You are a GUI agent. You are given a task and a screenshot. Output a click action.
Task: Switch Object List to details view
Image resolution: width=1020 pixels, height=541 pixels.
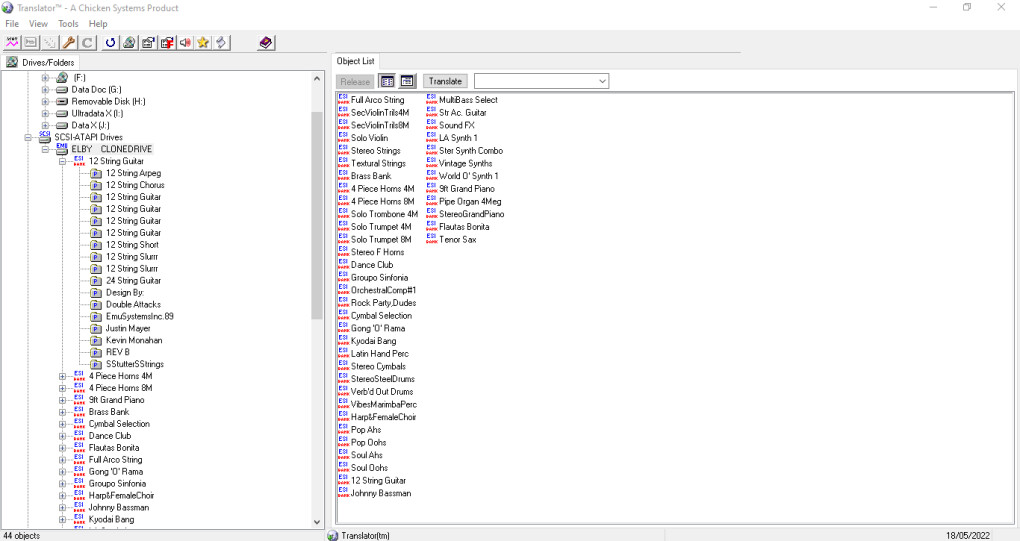(x=407, y=81)
